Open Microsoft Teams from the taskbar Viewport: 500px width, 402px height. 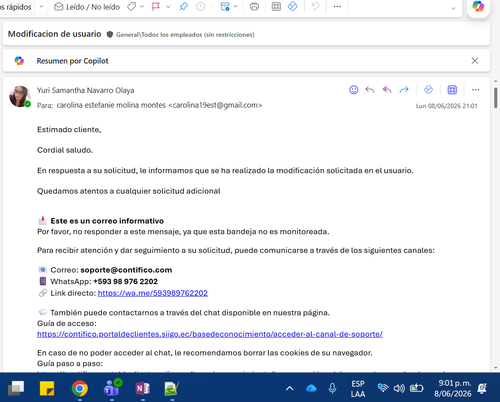pos(112,388)
